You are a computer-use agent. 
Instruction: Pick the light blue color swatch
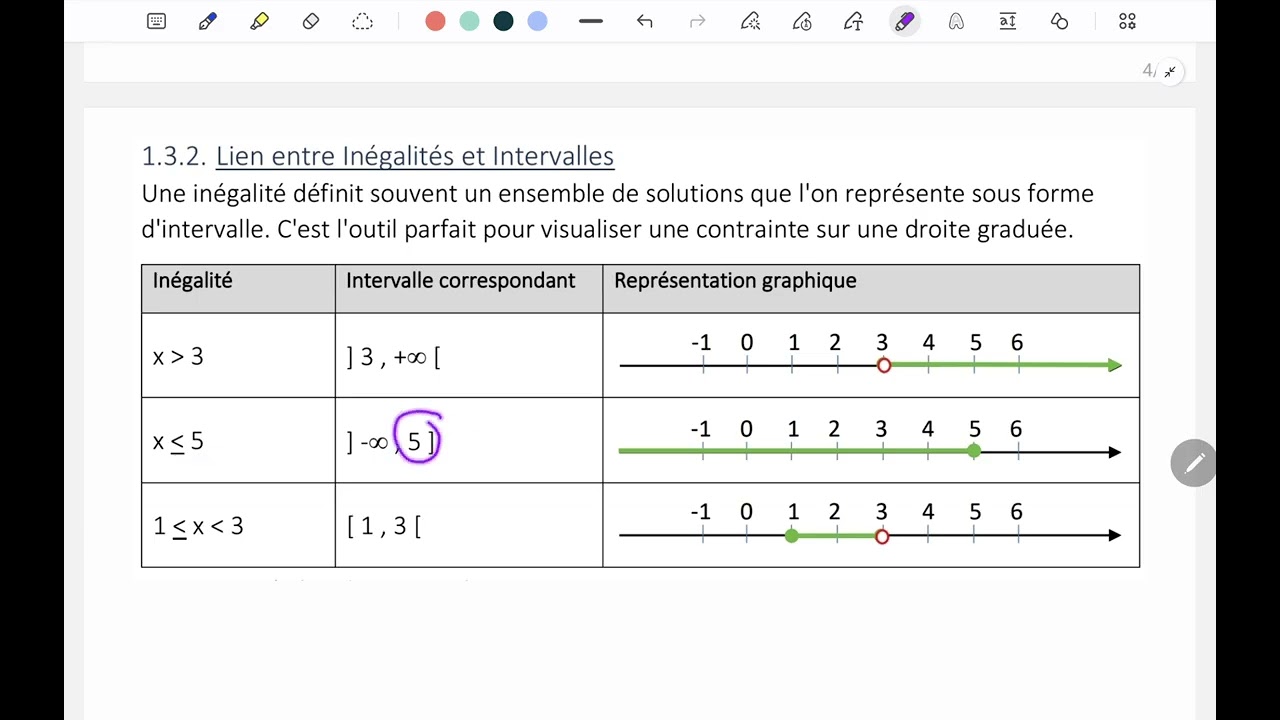[x=537, y=21]
